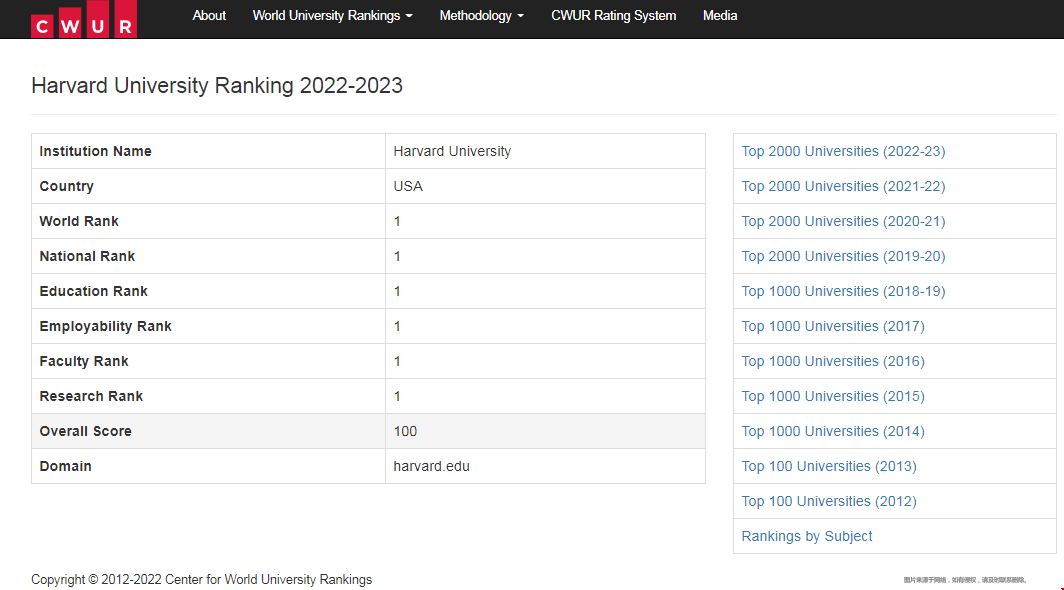
Task: Expand World University Rankings dropdown
Action: (x=332, y=16)
